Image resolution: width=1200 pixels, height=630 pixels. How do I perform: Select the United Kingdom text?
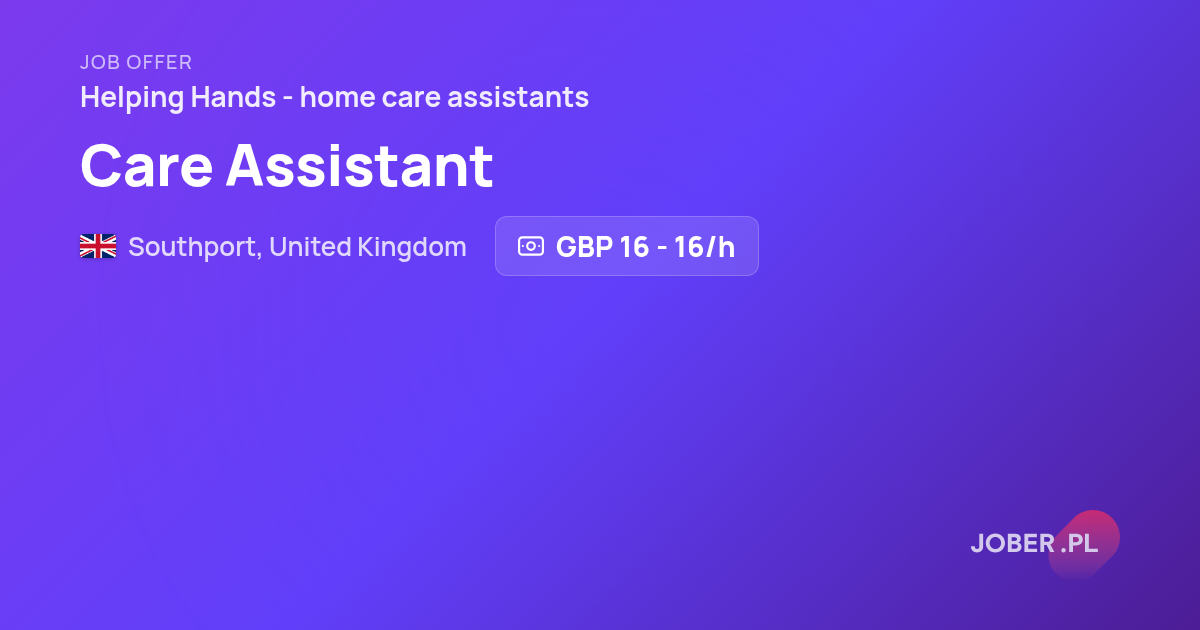368,247
